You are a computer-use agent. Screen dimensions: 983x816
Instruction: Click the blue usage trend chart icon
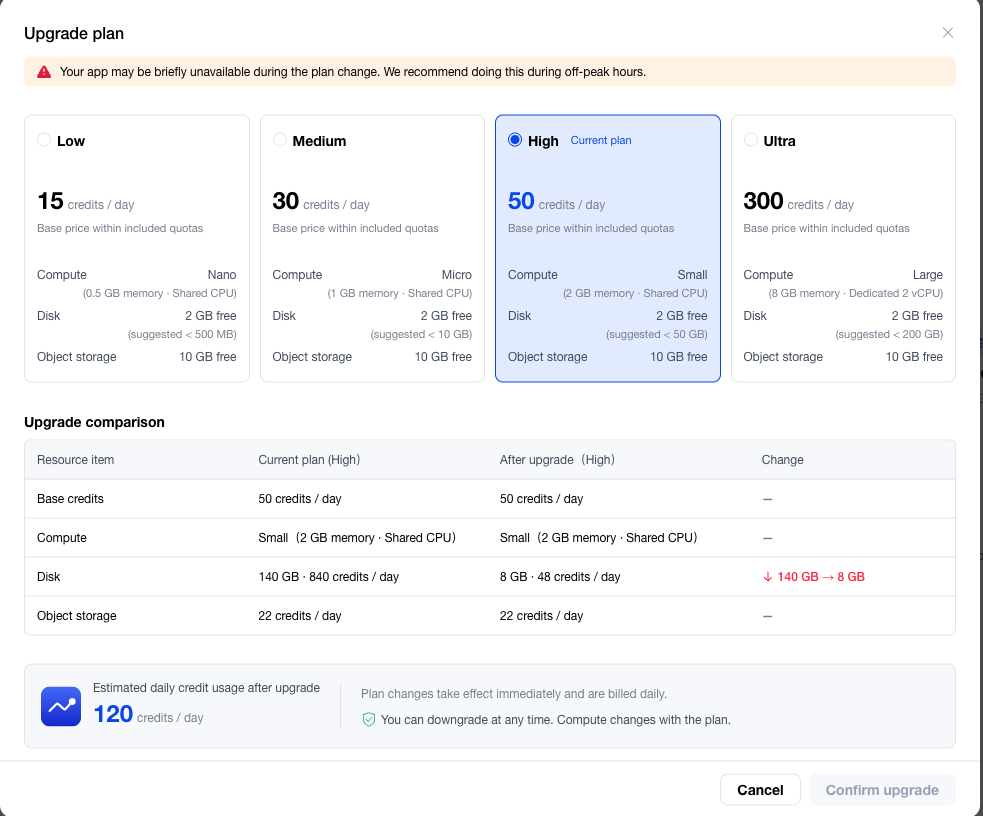pos(61,706)
